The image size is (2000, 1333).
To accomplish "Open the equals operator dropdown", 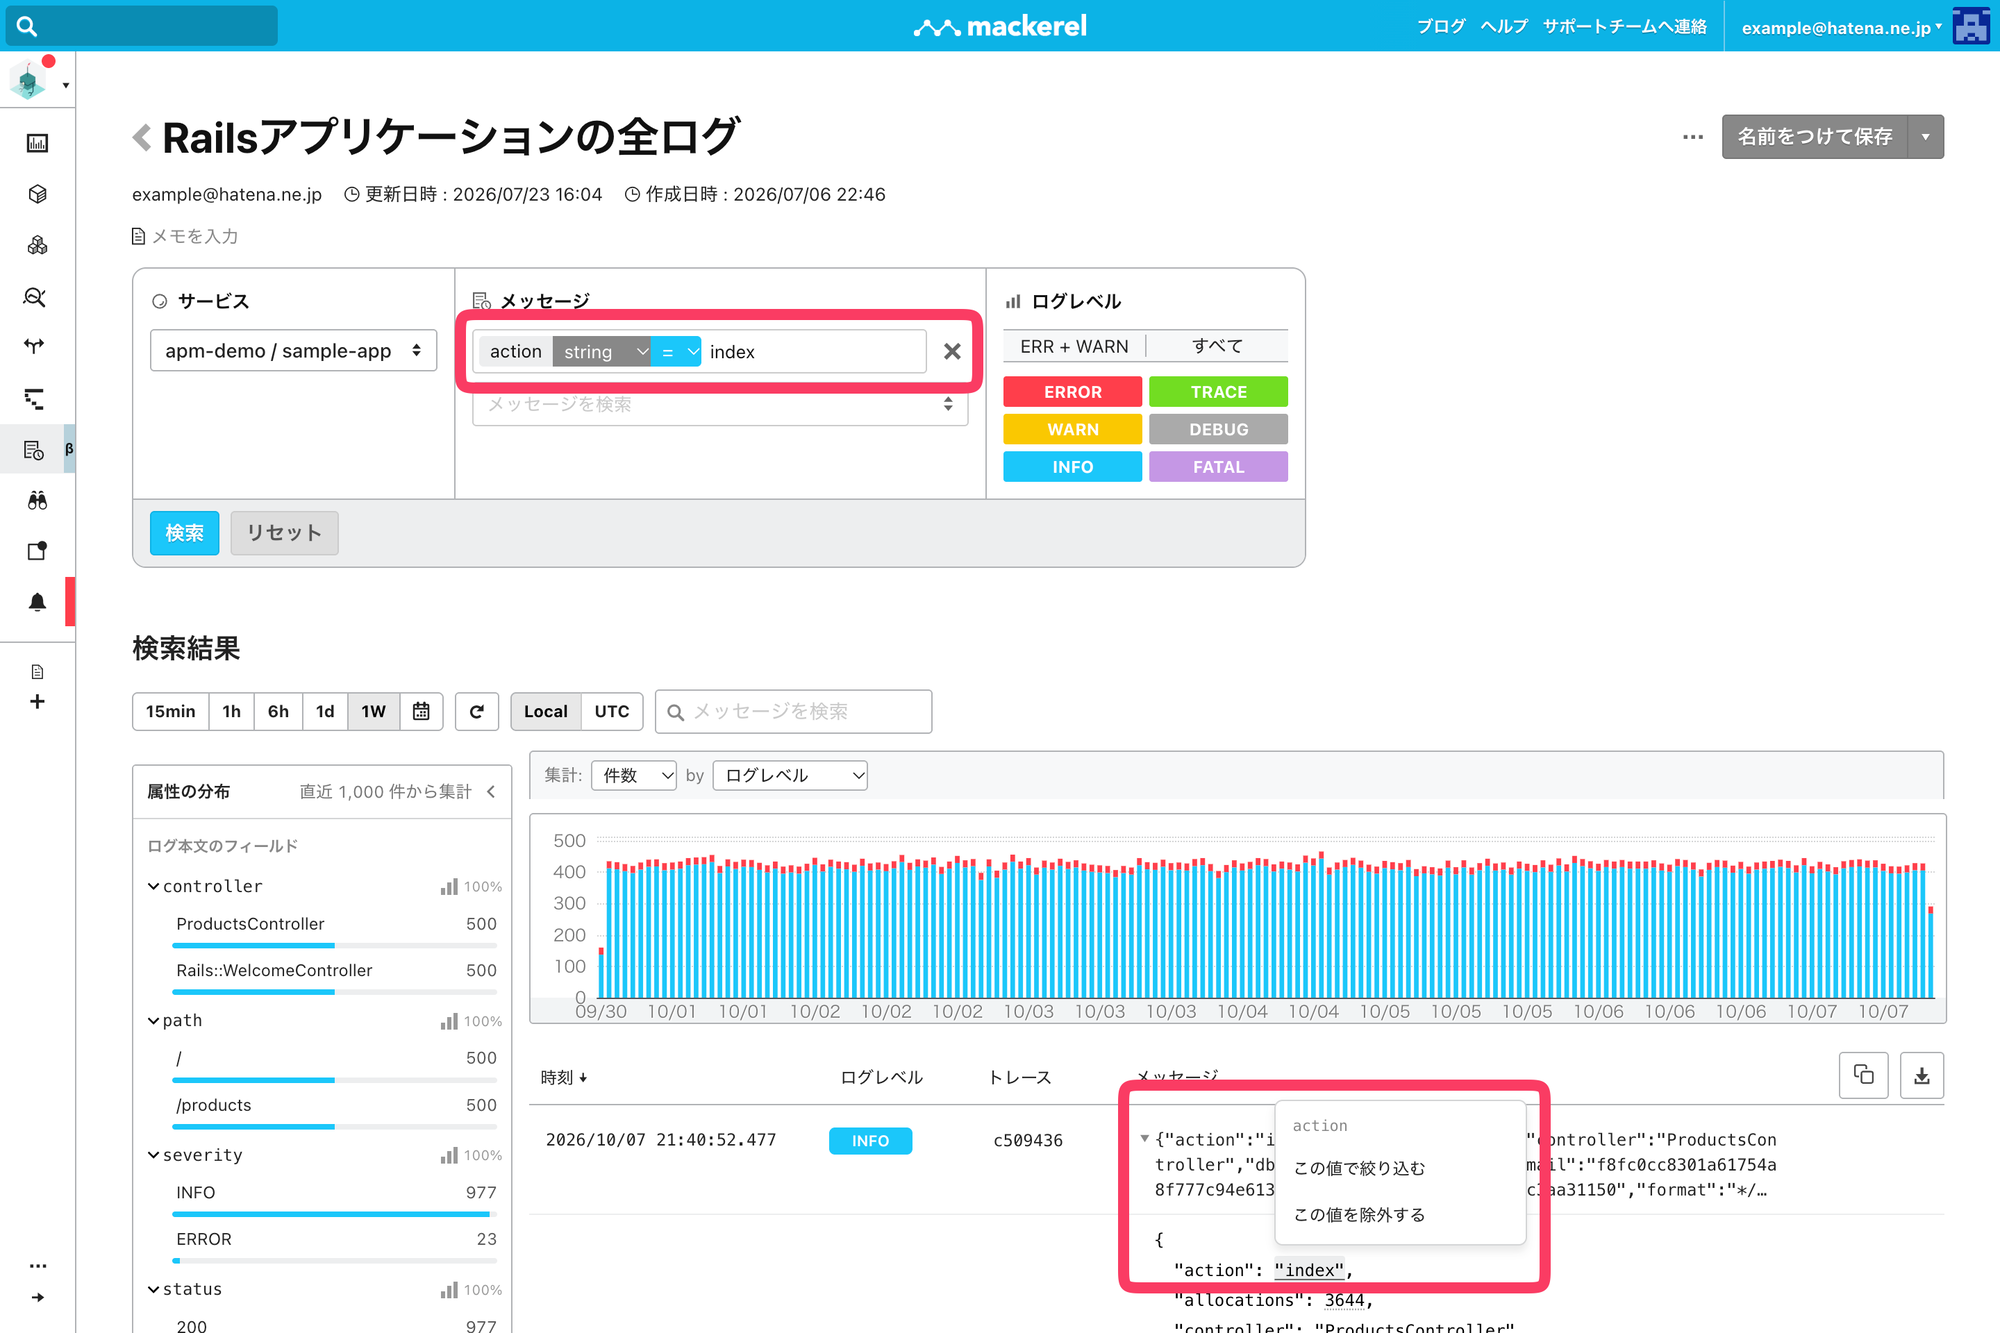I will pos(677,351).
